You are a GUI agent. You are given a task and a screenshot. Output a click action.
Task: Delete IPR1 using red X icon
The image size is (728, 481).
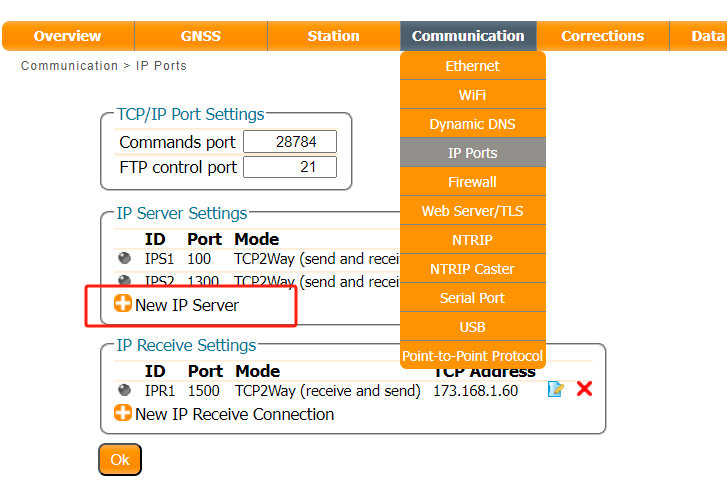584,389
